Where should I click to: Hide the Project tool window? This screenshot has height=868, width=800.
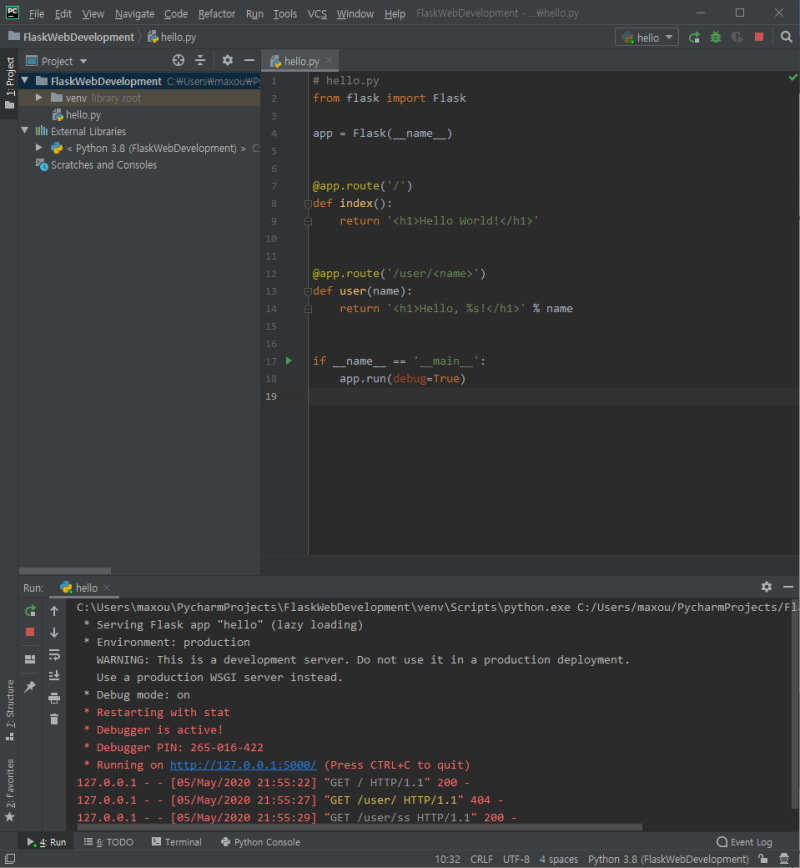point(249,60)
